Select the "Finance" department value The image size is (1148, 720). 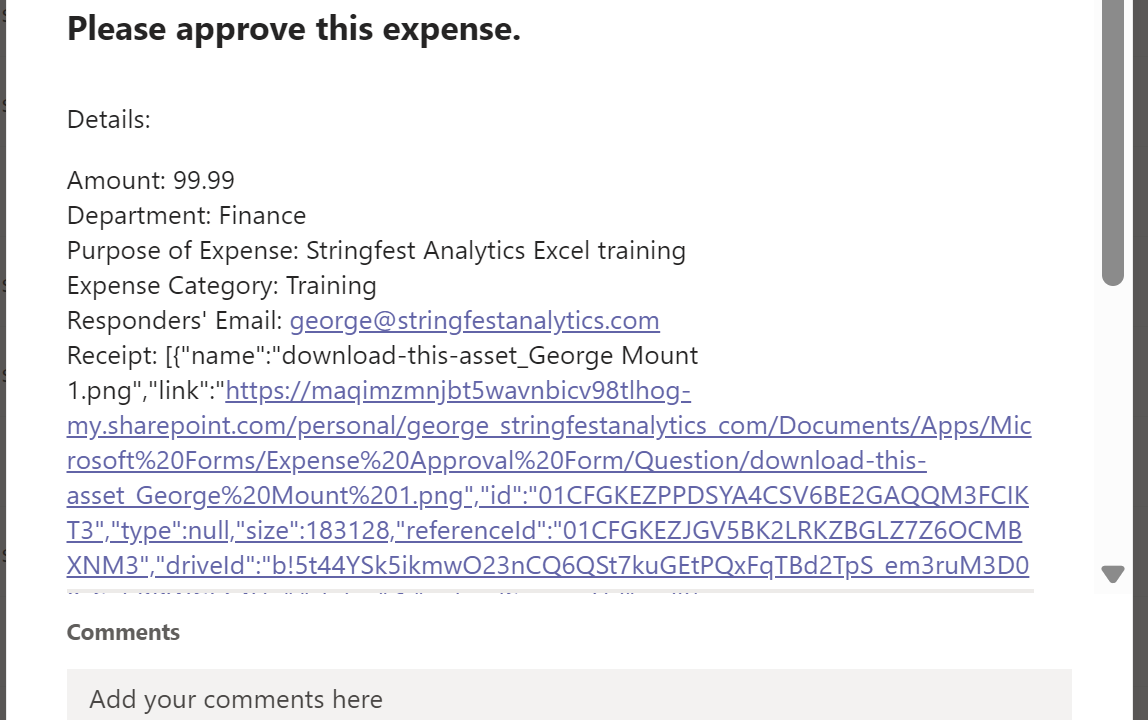pyautogui.click(x=262, y=216)
